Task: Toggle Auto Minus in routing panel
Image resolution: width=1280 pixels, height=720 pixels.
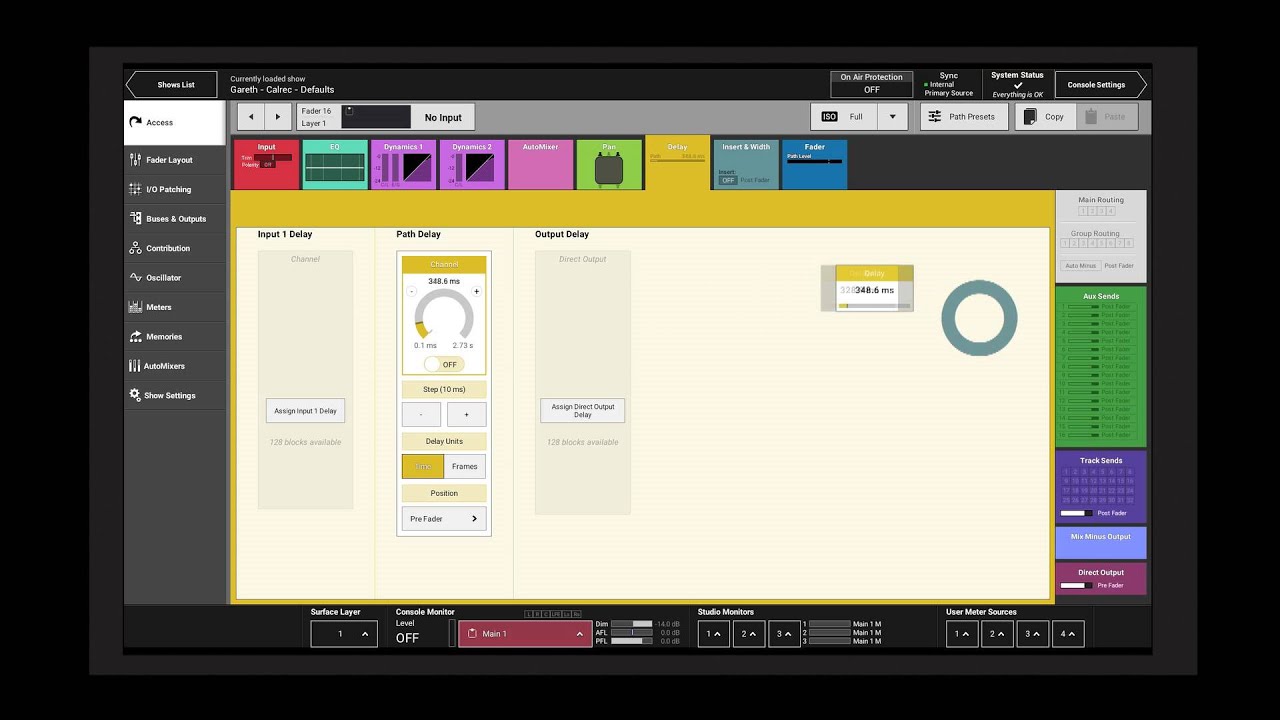Action: pos(1080,266)
